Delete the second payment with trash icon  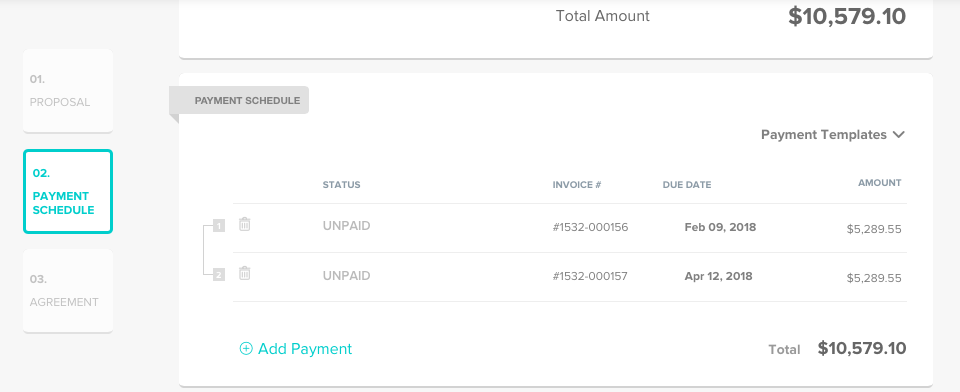244,273
